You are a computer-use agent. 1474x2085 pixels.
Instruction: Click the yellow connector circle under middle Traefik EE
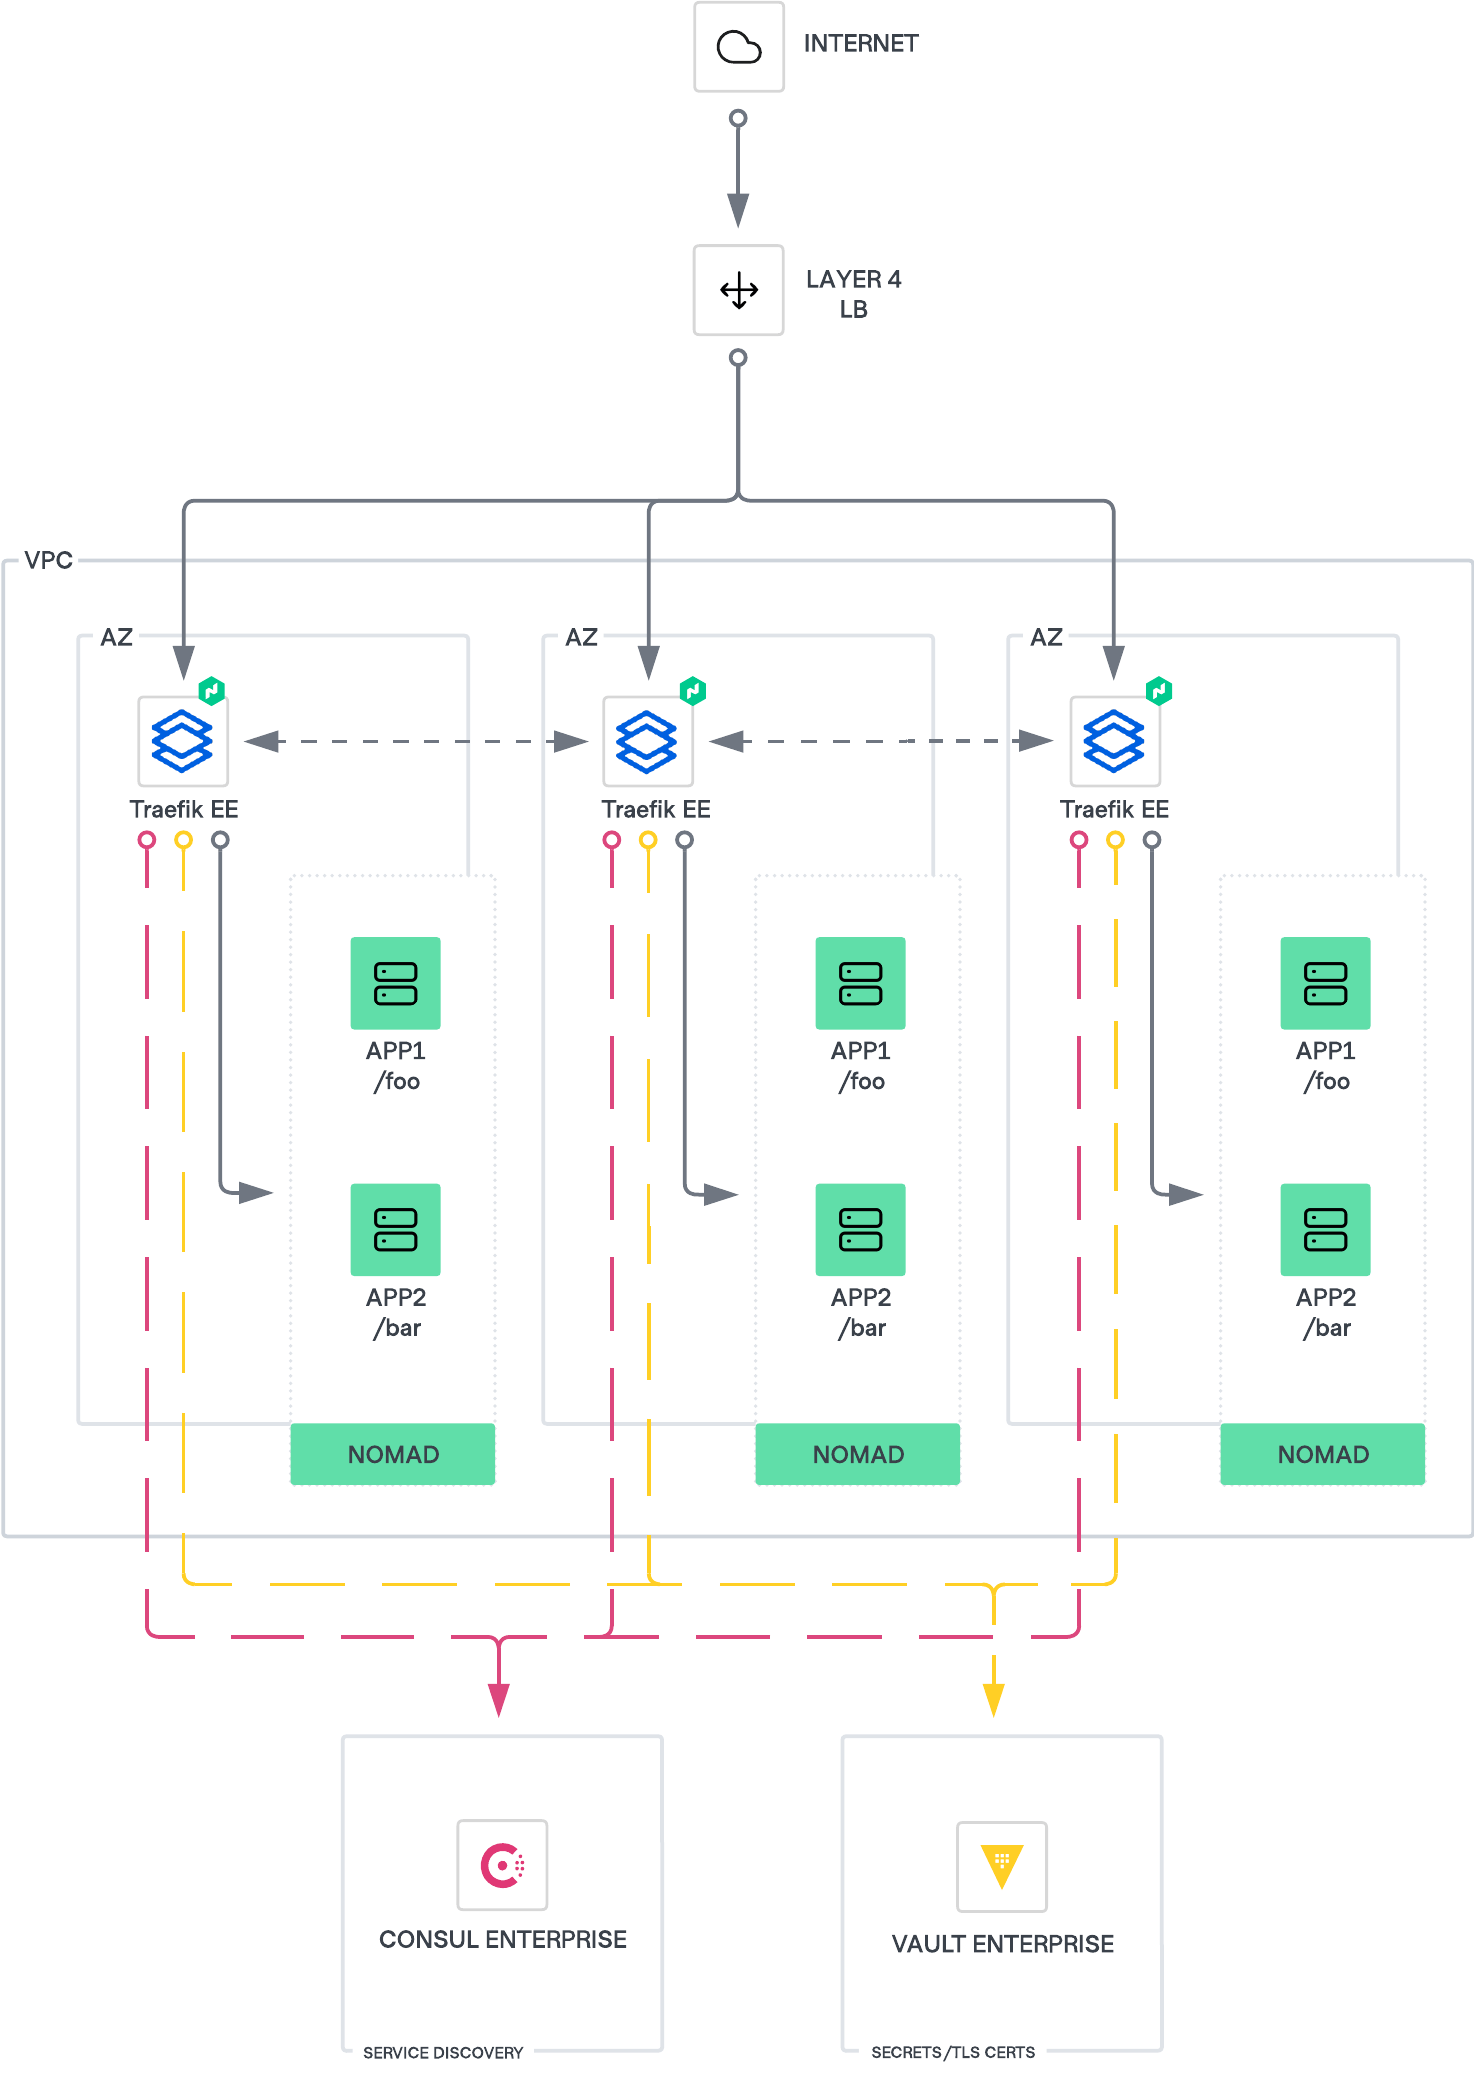648,840
